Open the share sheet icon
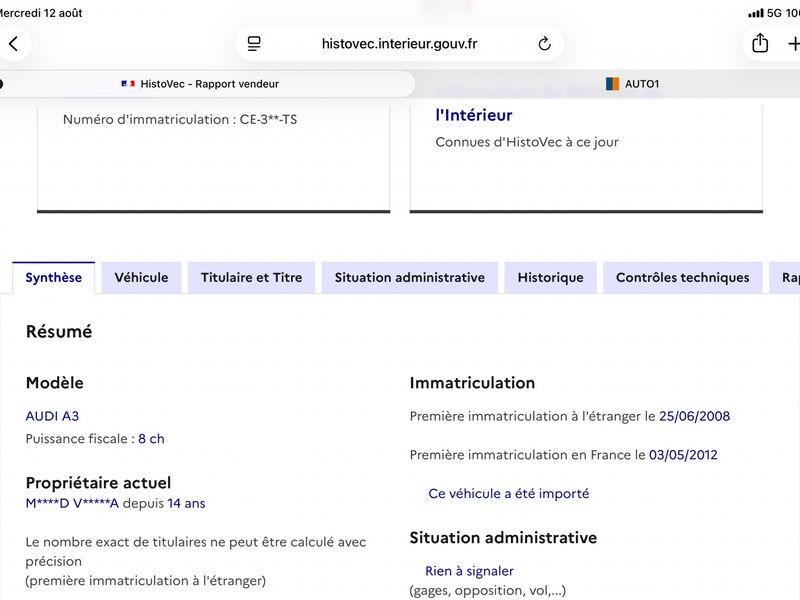This screenshot has width=800, height=600. tap(760, 43)
